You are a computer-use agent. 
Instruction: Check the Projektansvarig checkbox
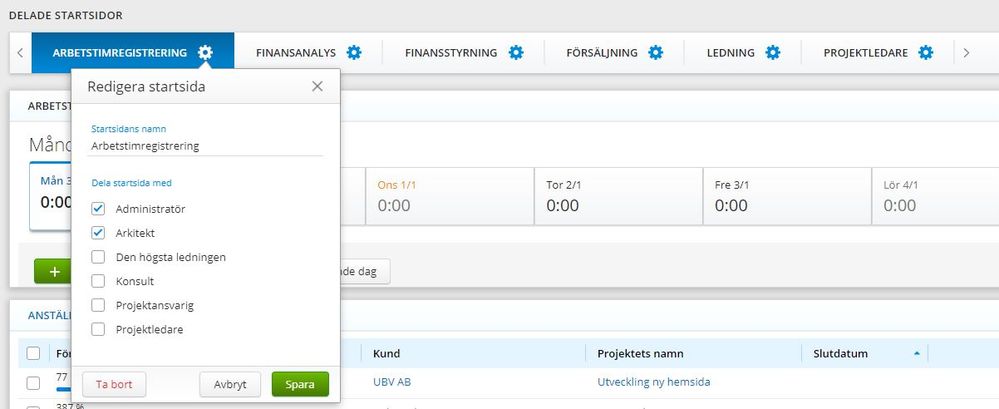tap(98, 305)
